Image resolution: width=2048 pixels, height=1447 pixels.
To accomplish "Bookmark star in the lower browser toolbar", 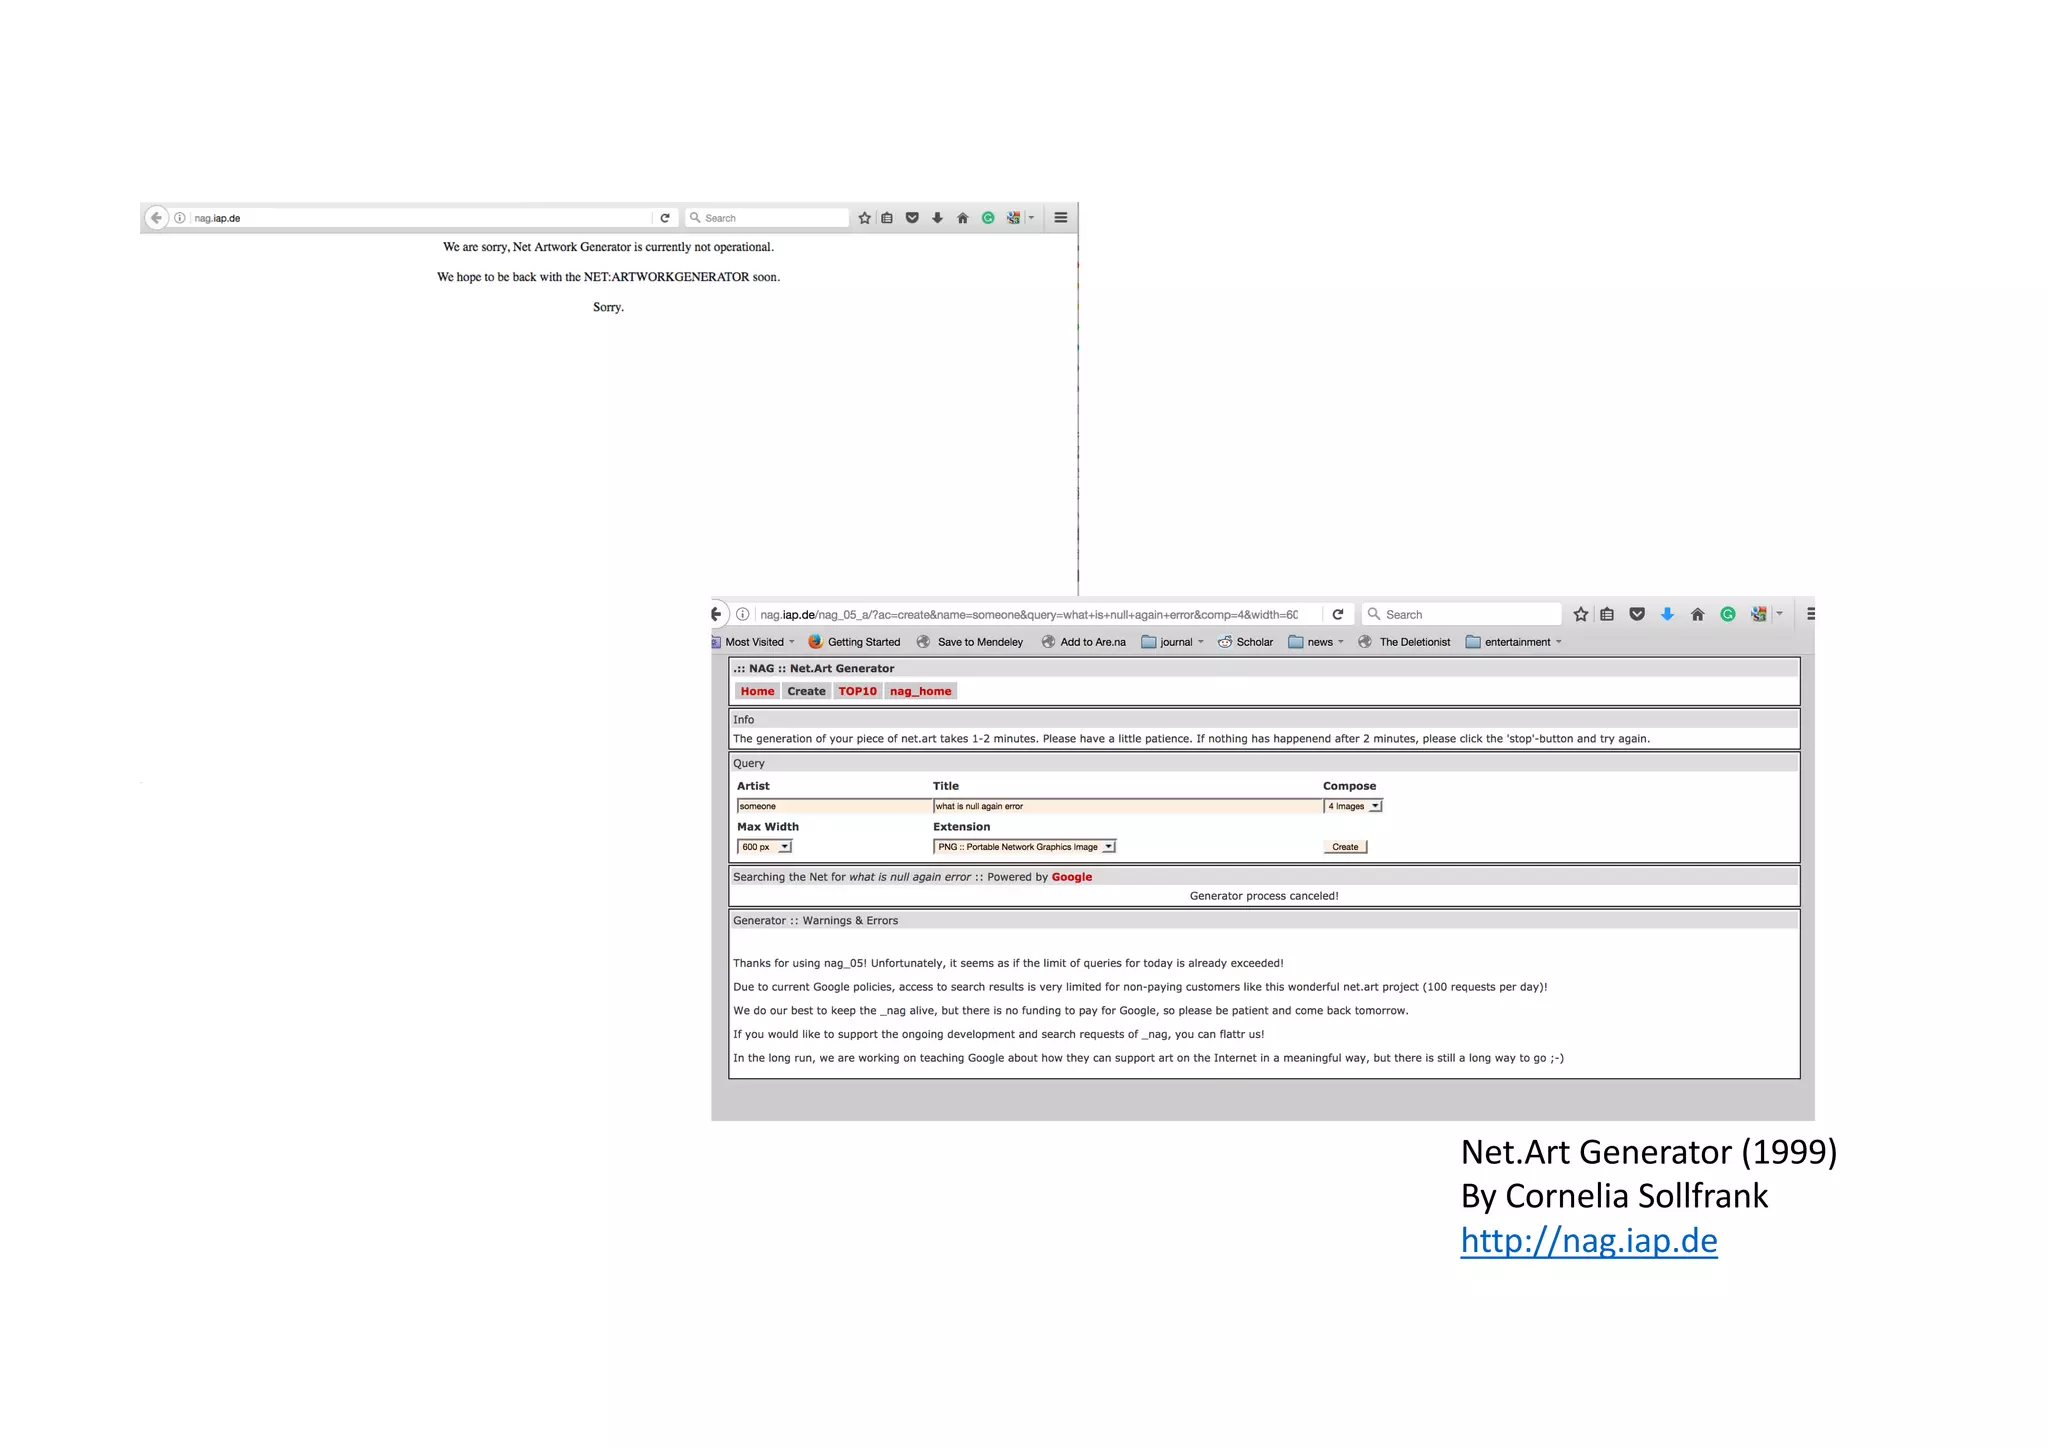I will coord(1581,614).
